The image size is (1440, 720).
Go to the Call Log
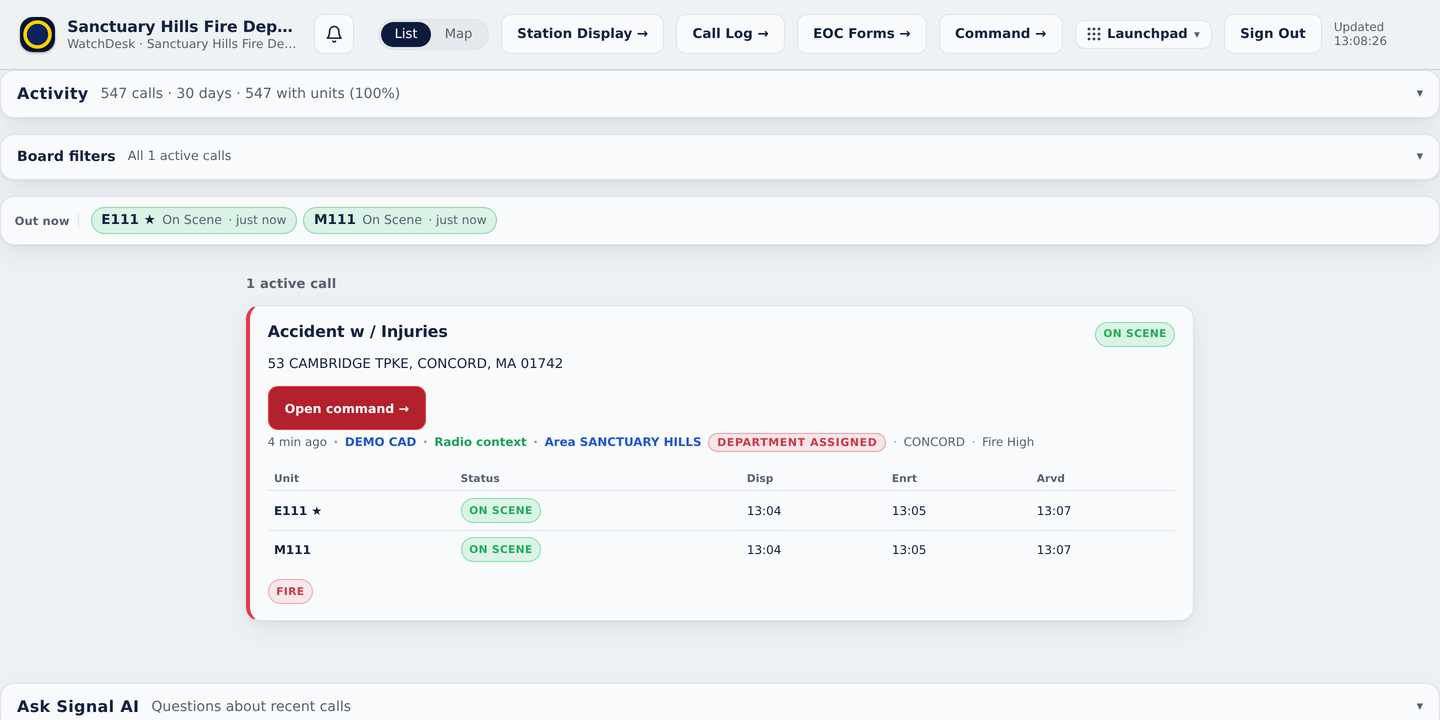tap(730, 34)
